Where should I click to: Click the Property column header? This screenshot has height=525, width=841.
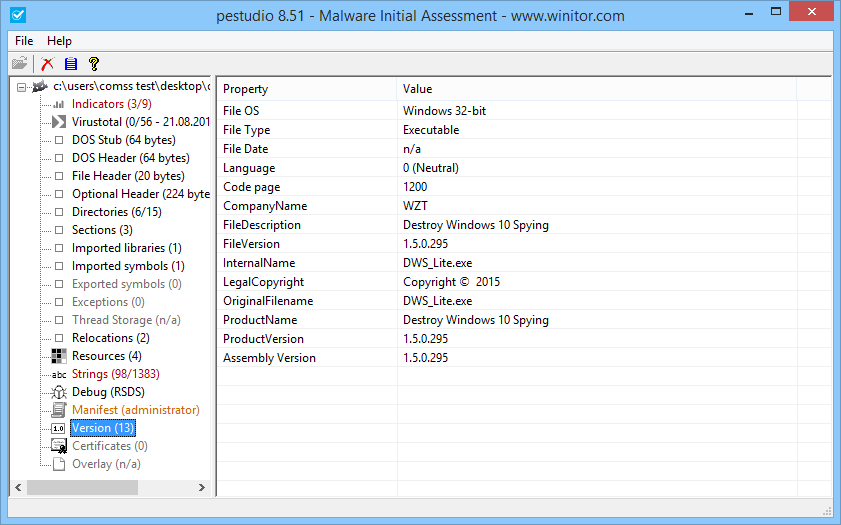pos(307,89)
